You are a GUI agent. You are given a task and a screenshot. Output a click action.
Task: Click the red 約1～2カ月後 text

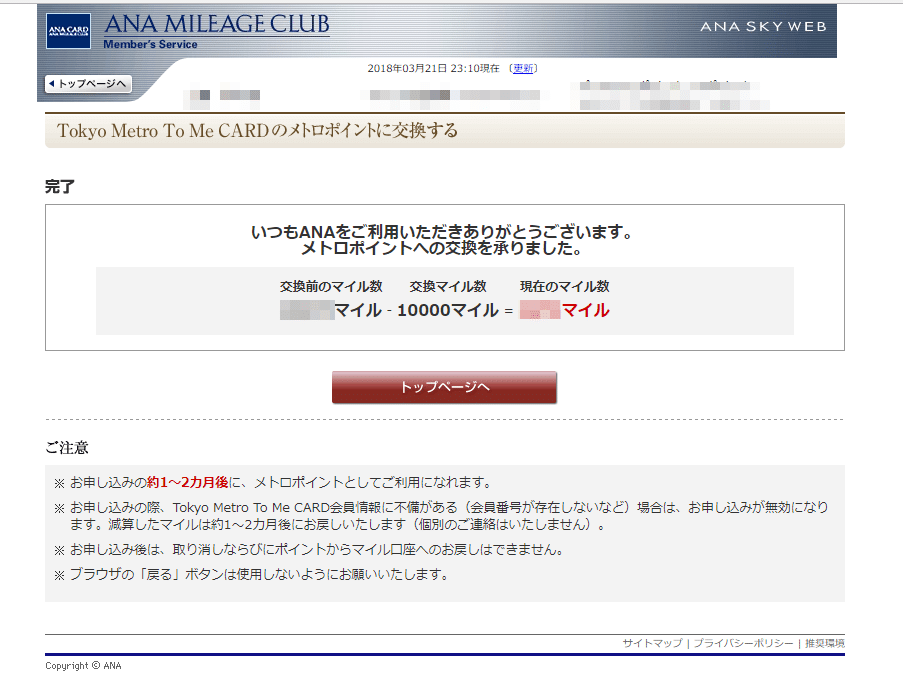pos(187,482)
